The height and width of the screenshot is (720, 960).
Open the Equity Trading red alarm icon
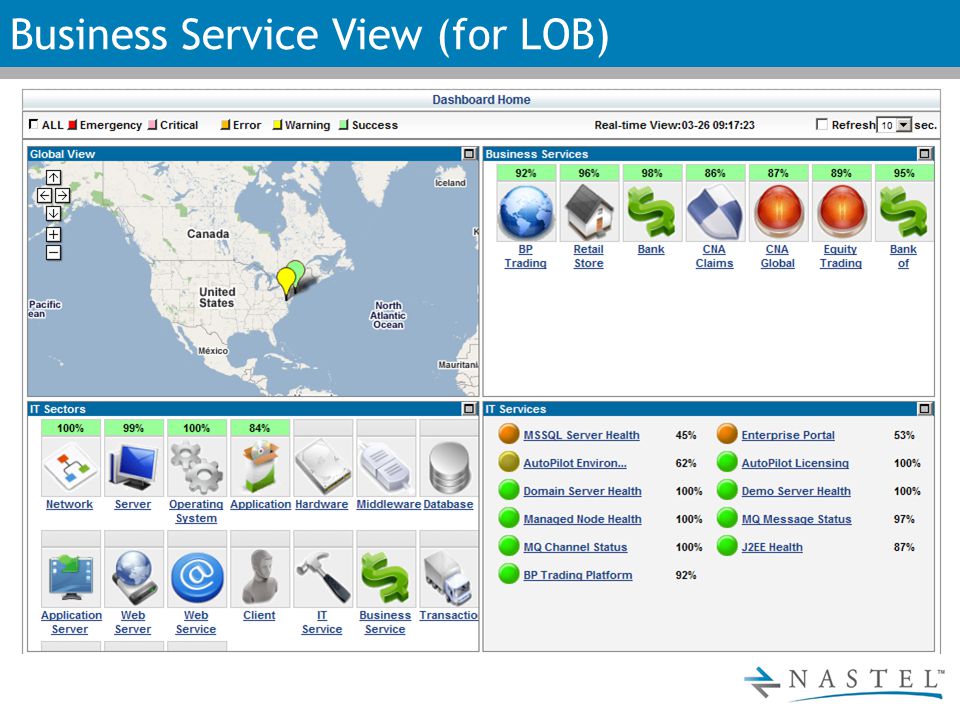[841, 212]
